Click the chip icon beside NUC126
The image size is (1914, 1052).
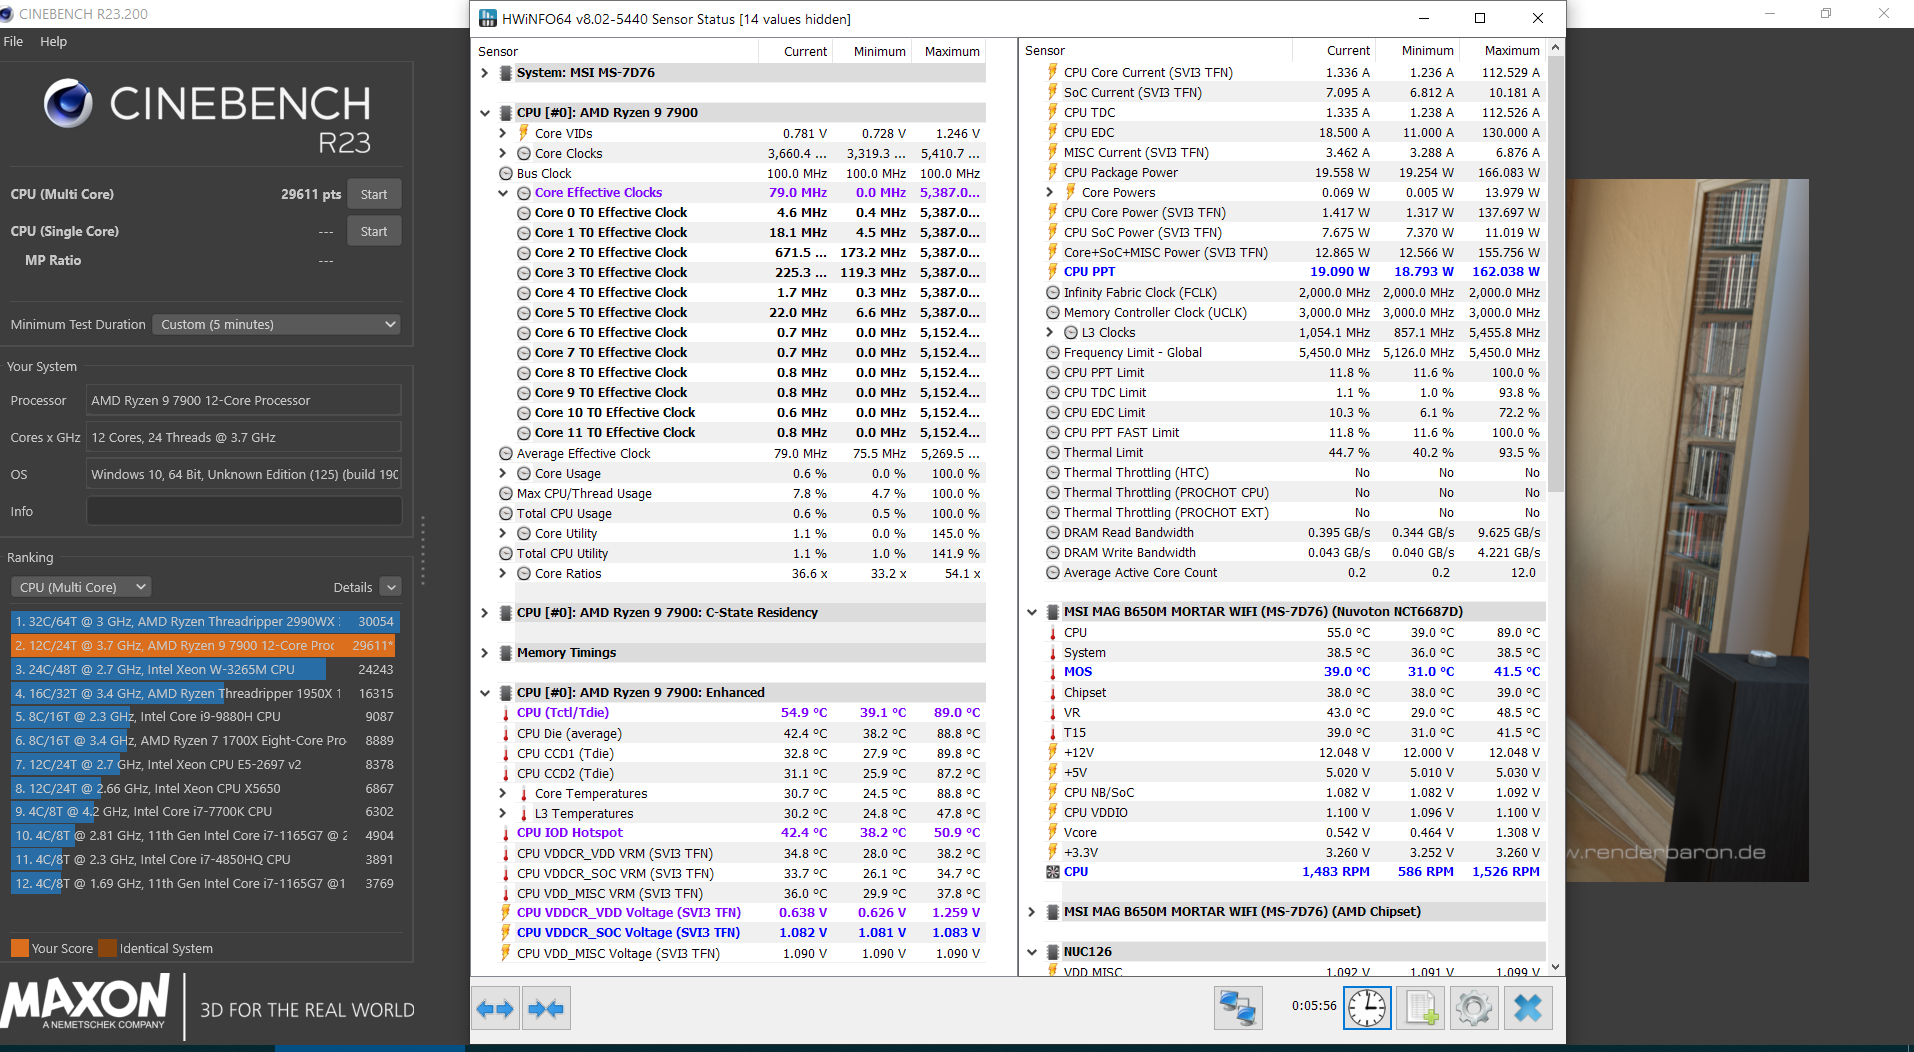pyautogui.click(x=1053, y=952)
